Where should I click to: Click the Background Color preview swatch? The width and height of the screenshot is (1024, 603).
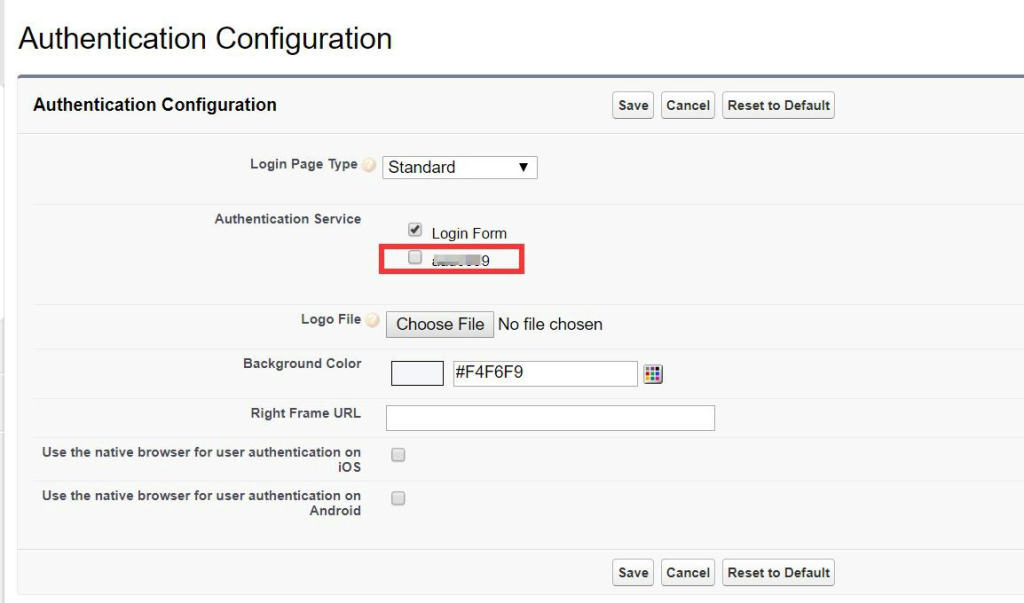coord(417,374)
